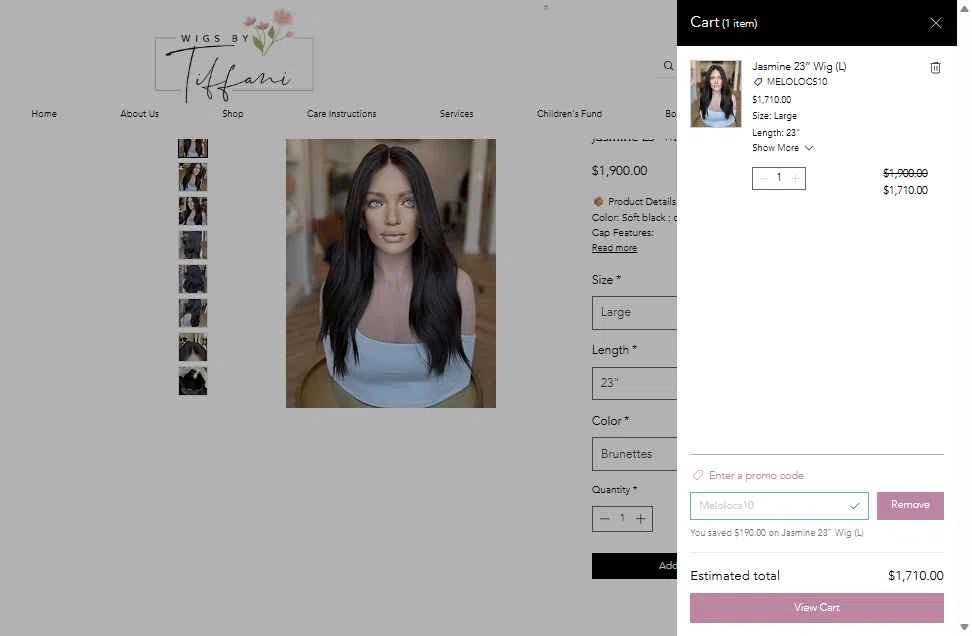The image size is (972, 636).
Task: Open Children's Fund page
Action: point(569,114)
